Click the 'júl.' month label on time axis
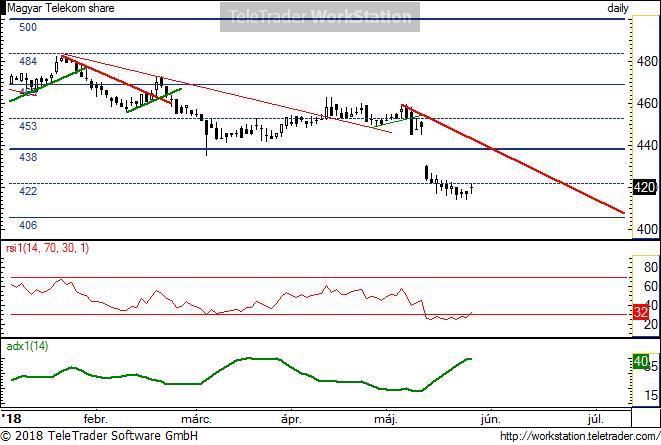 point(596,419)
